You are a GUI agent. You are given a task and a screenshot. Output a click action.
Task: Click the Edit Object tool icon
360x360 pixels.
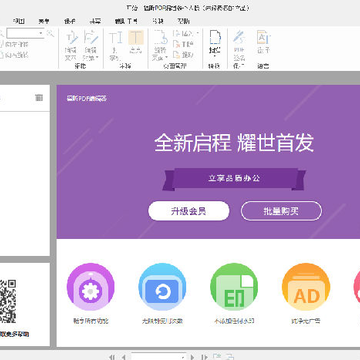(x=91, y=37)
